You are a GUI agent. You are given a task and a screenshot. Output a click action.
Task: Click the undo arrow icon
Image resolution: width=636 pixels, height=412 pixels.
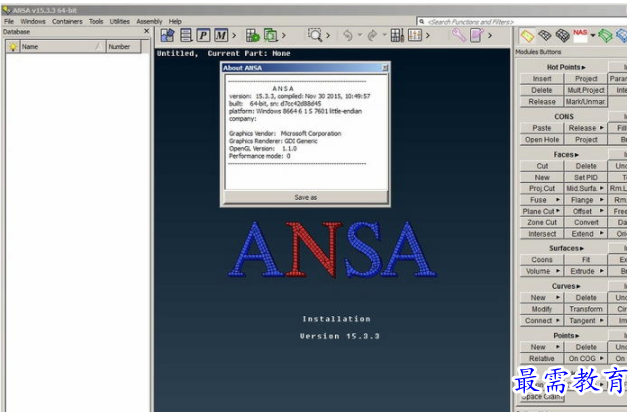pos(348,36)
